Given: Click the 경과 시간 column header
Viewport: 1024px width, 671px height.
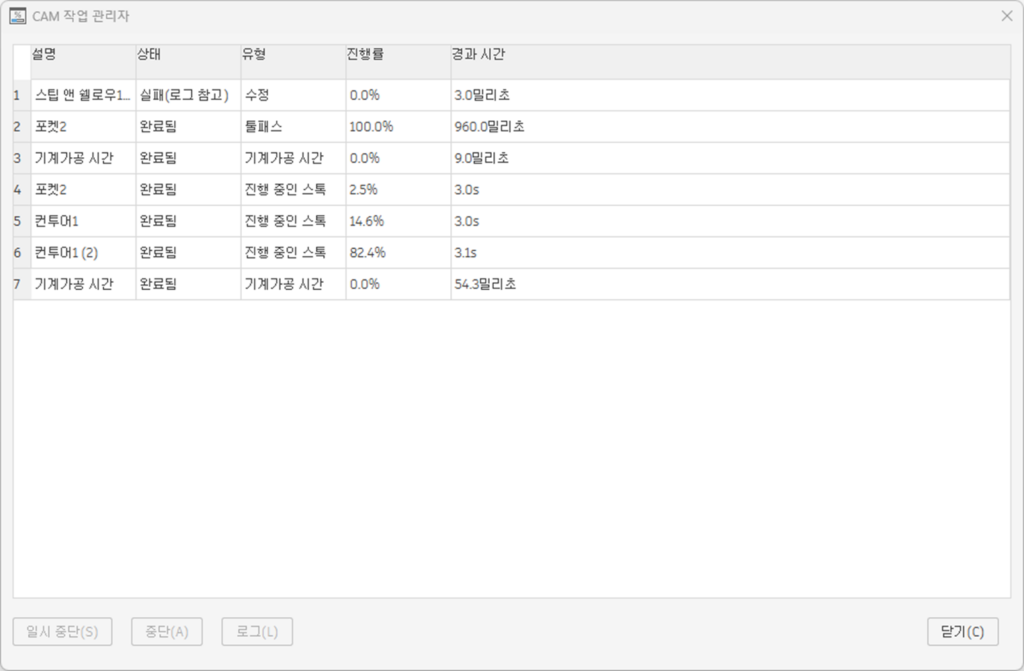Looking at the screenshot, I should tap(730, 62).
